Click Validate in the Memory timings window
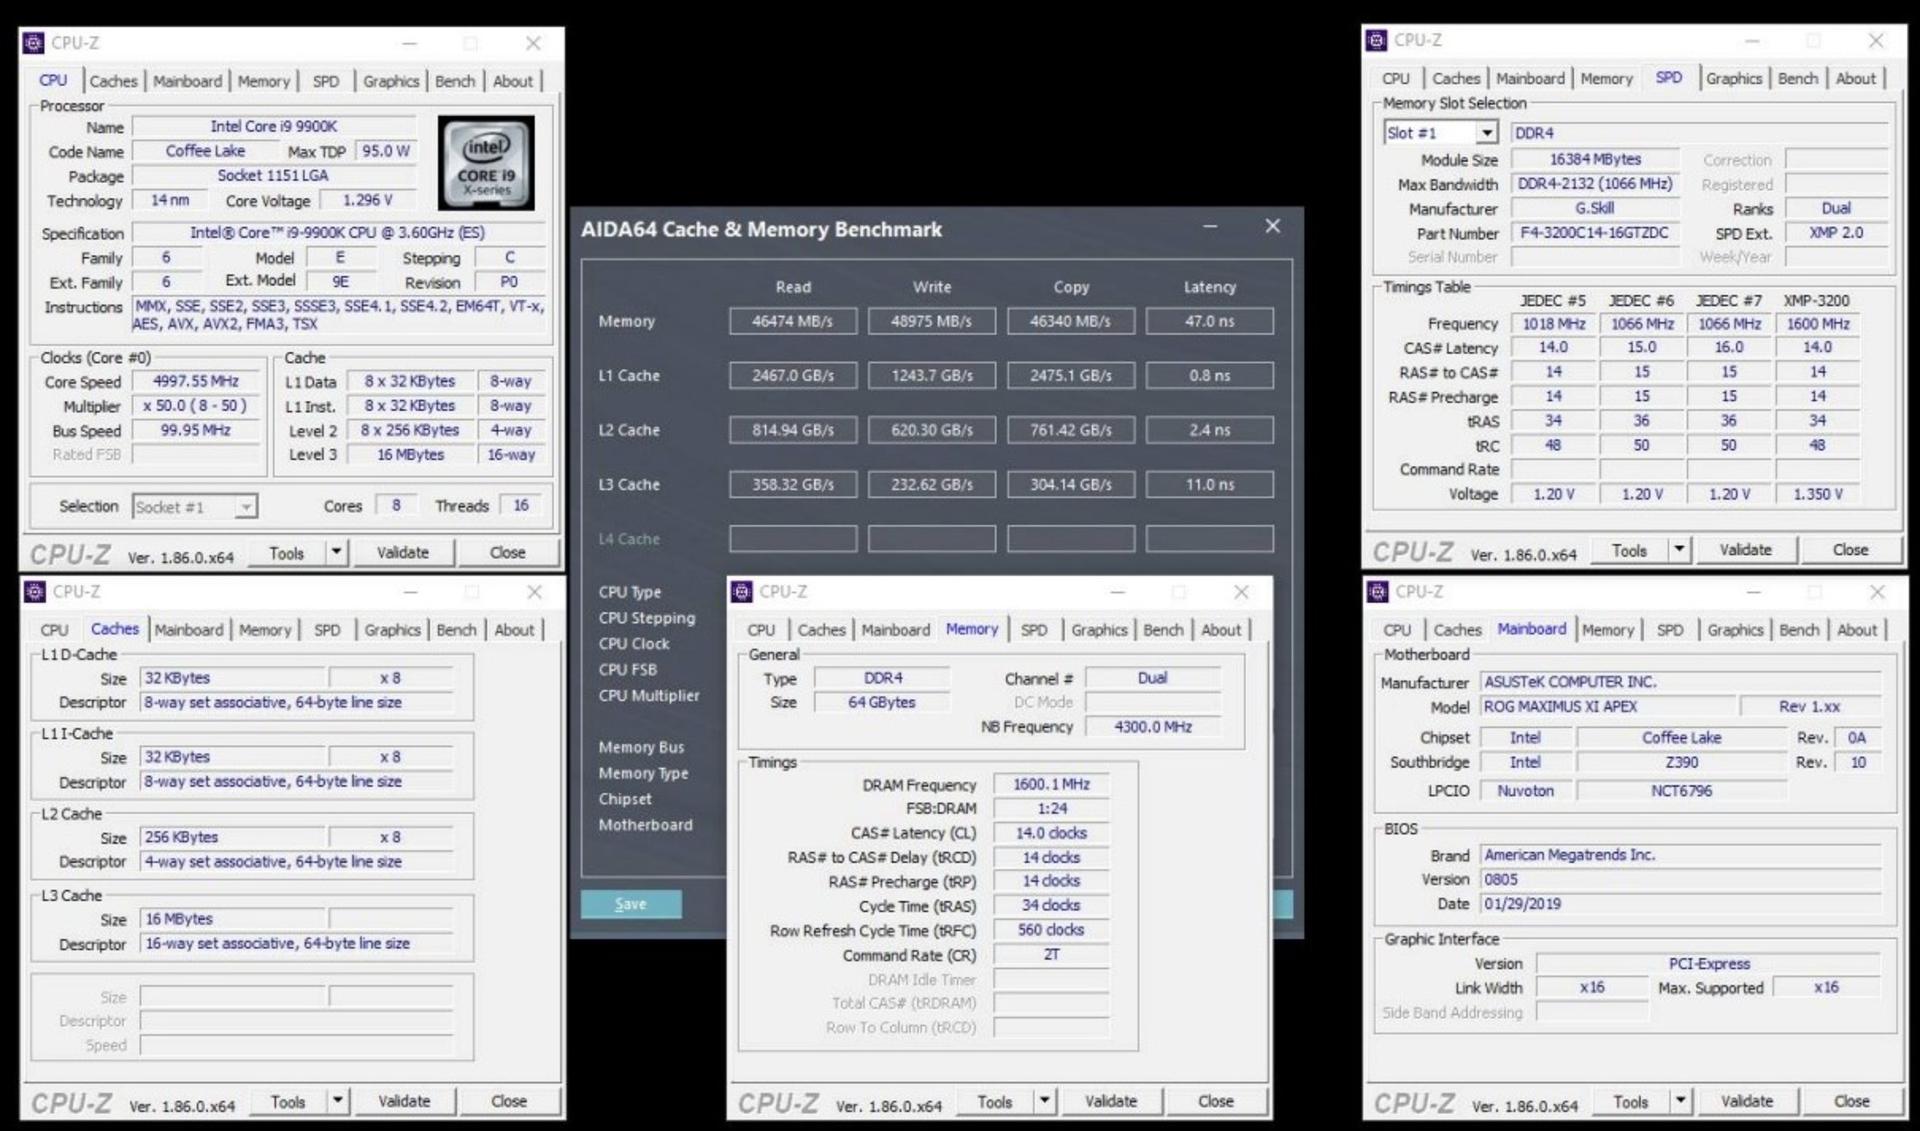1920x1131 pixels. click(1111, 1101)
